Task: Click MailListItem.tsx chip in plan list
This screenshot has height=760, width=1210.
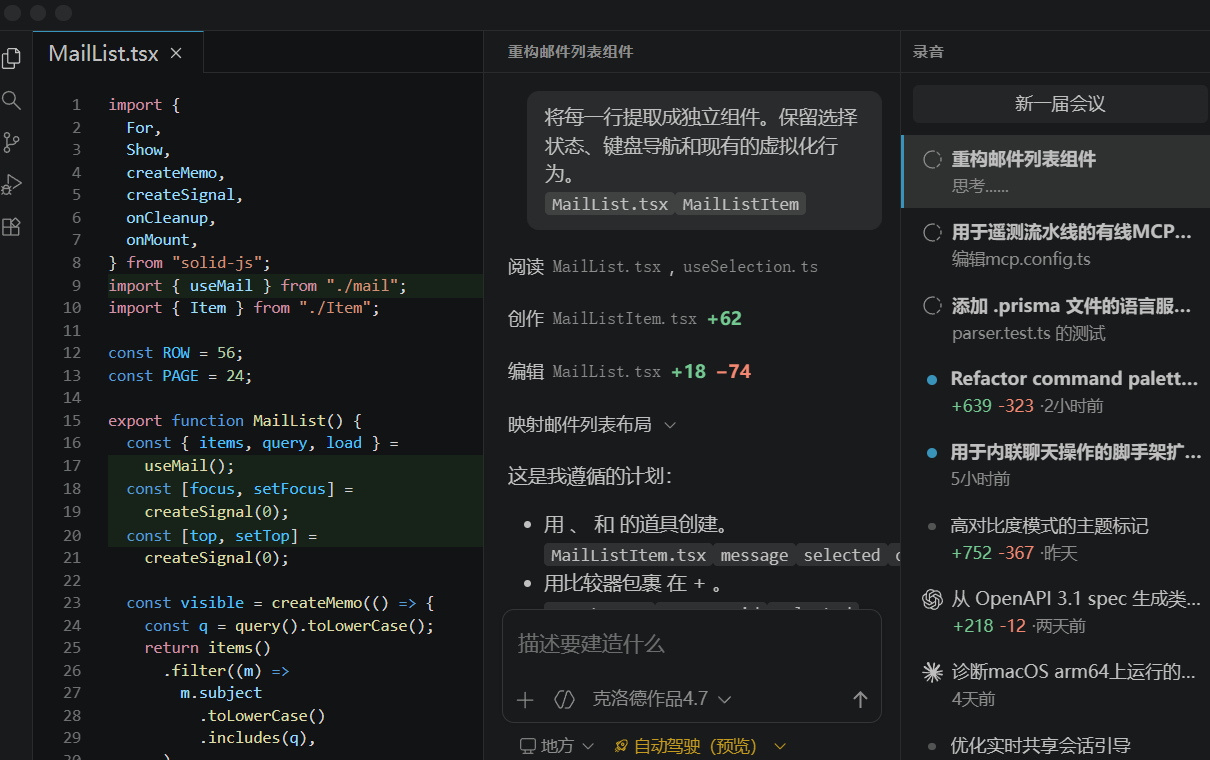Action: [x=628, y=555]
